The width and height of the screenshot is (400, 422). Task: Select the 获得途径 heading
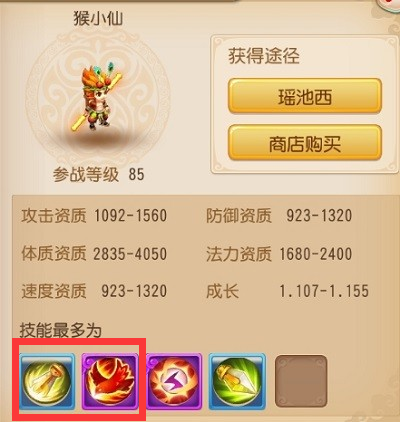264,56
